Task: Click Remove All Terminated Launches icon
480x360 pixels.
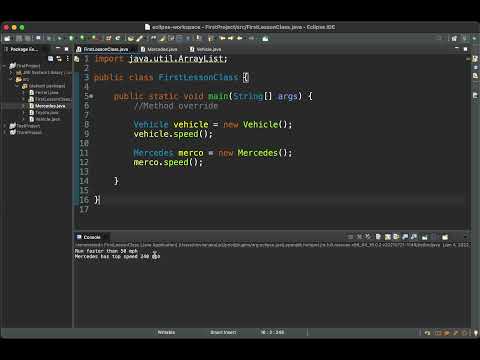Action: pyautogui.click(x=368, y=237)
